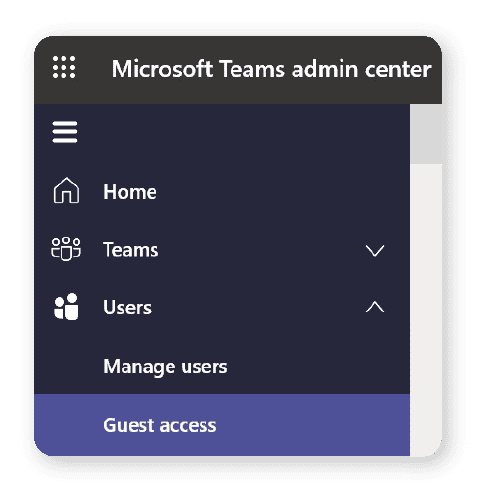The image size is (481, 494).
Task: Select the Users navigation item
Action: [222, 307]
